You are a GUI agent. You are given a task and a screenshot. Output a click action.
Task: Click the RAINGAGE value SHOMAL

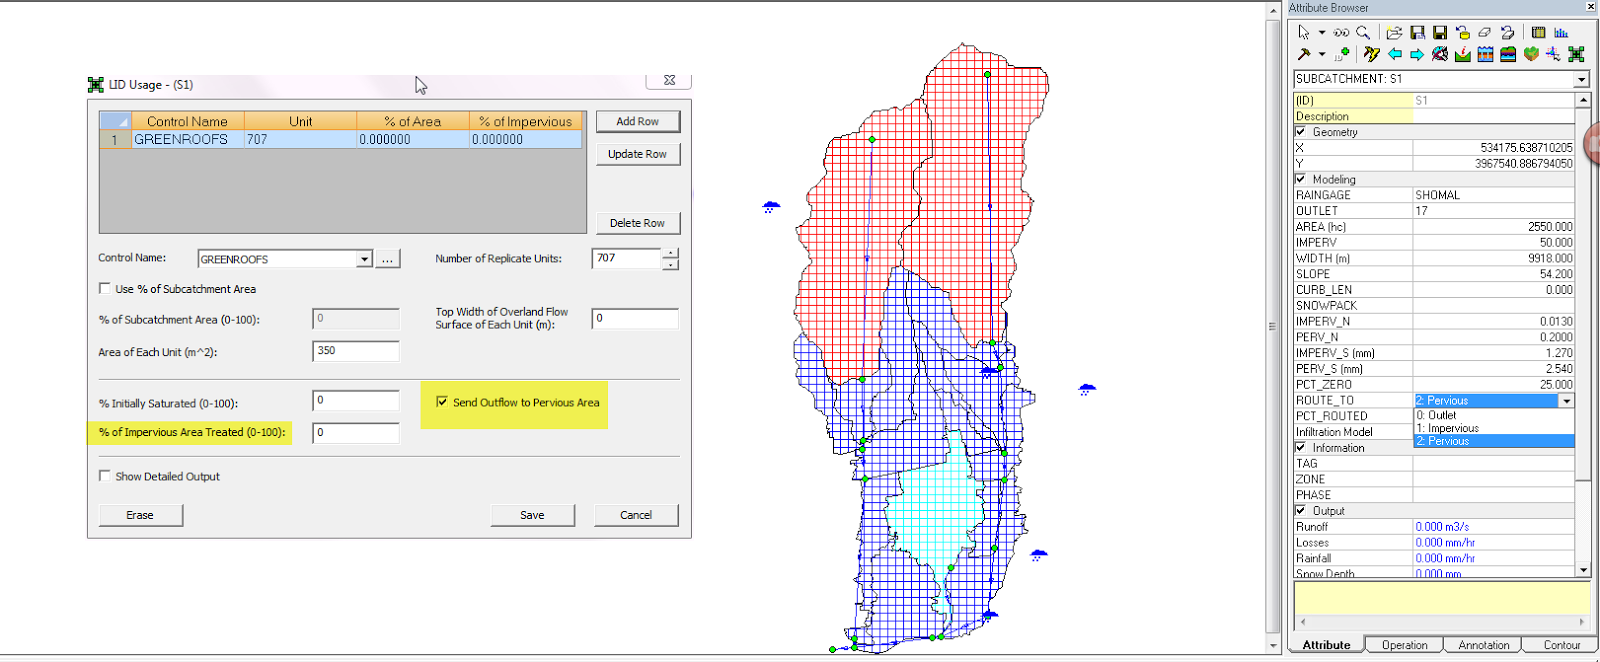coord(1494,195)
